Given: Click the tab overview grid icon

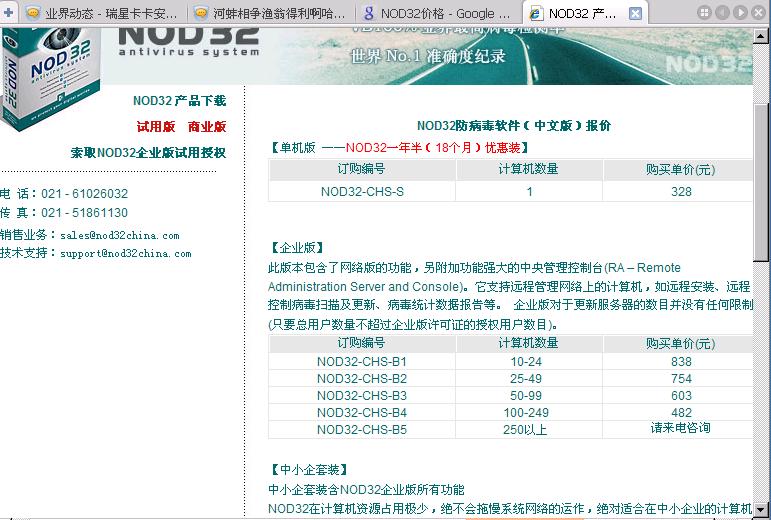Looking at the screenshot, I should tap(705, 13).
